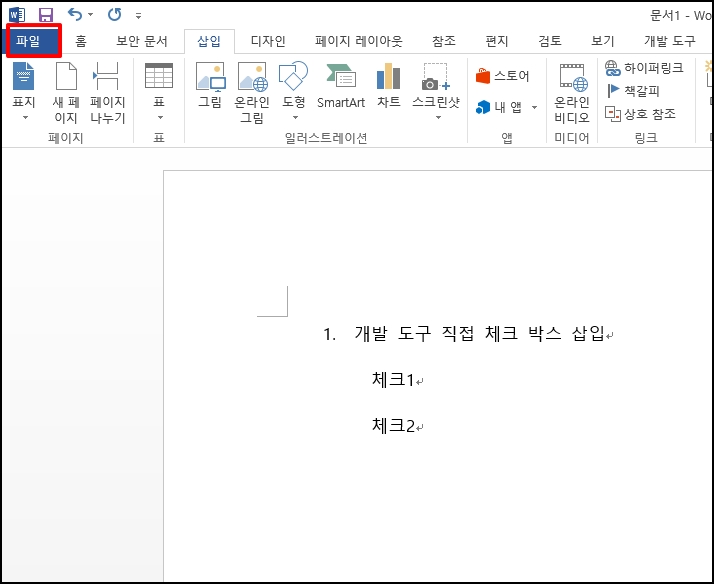Open the undo history dropdown arrow
This screenshot has width=714, height=584.
[91, 15]
